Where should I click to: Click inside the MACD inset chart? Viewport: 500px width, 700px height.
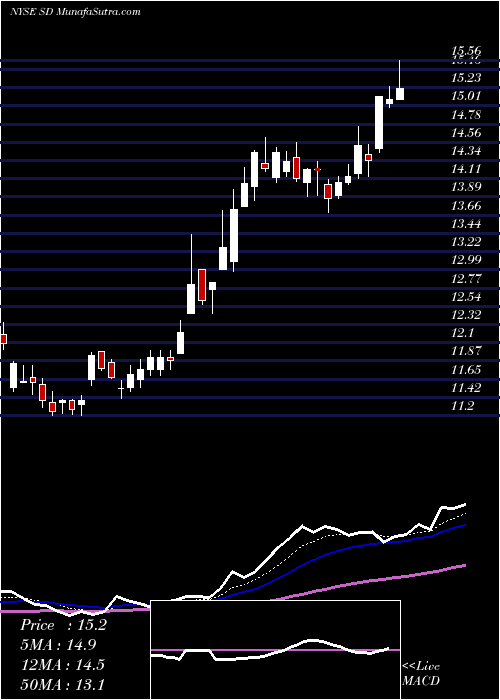click(275, 650)
